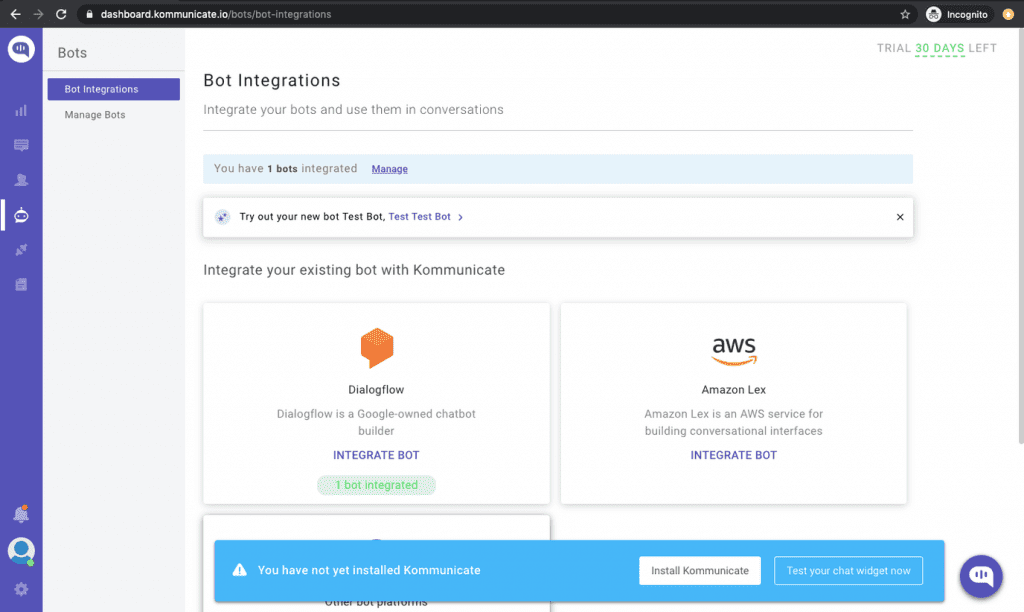Click the chevron arrow after Test Test Bot
The image size is (1024, 612).
460,217
